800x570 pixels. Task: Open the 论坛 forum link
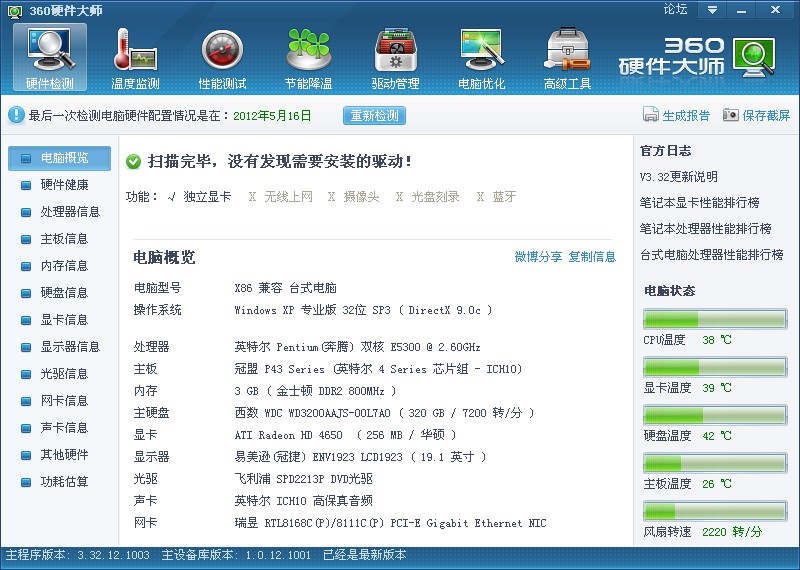(x=675, y=9)
